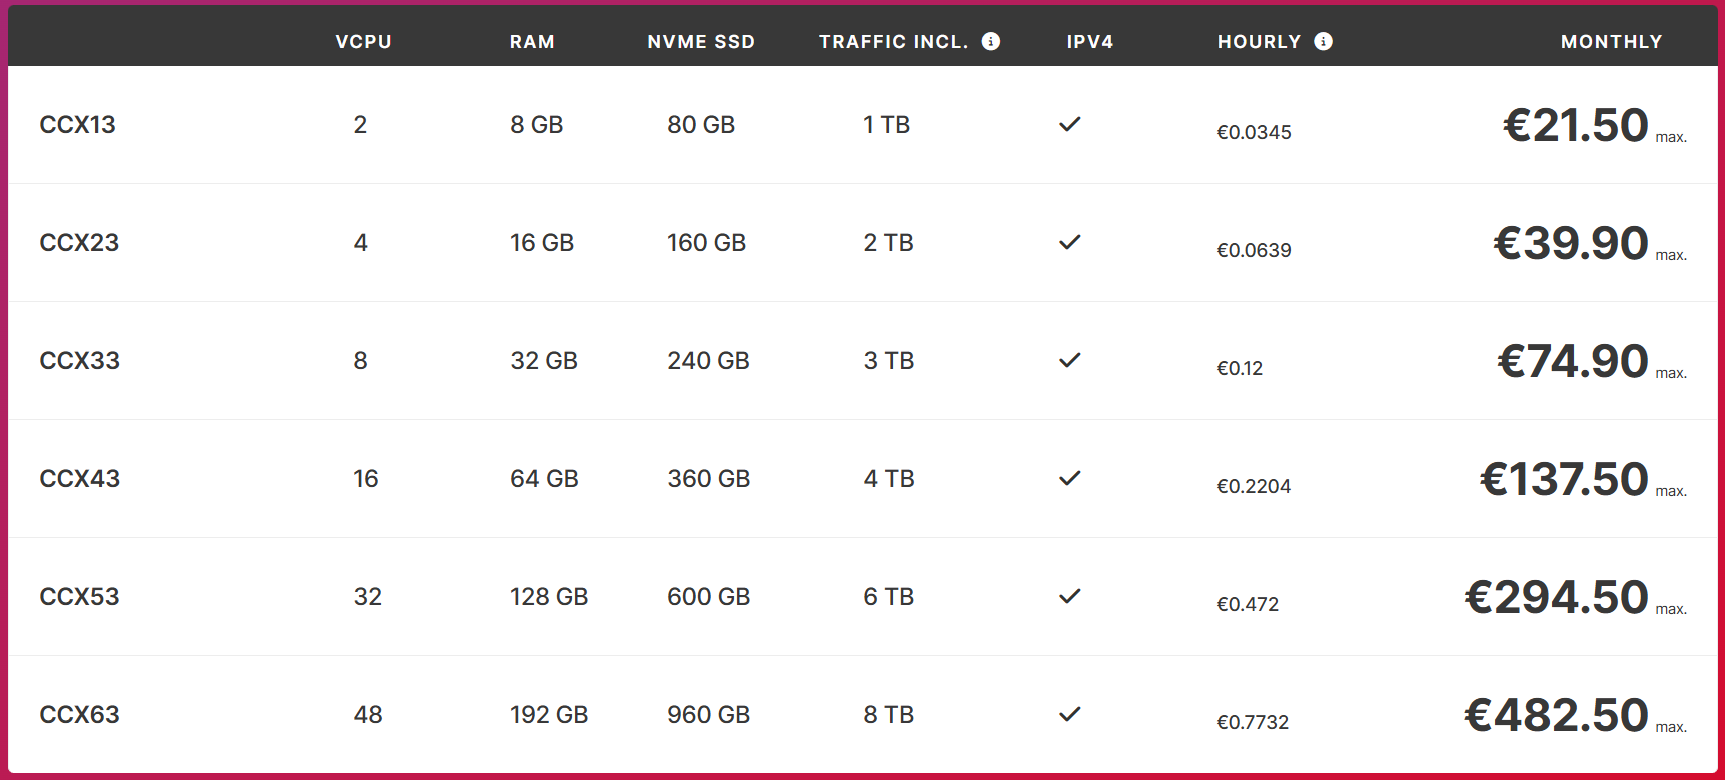
Task: Click the NVME SSD column header
Action: pos(701,42)
